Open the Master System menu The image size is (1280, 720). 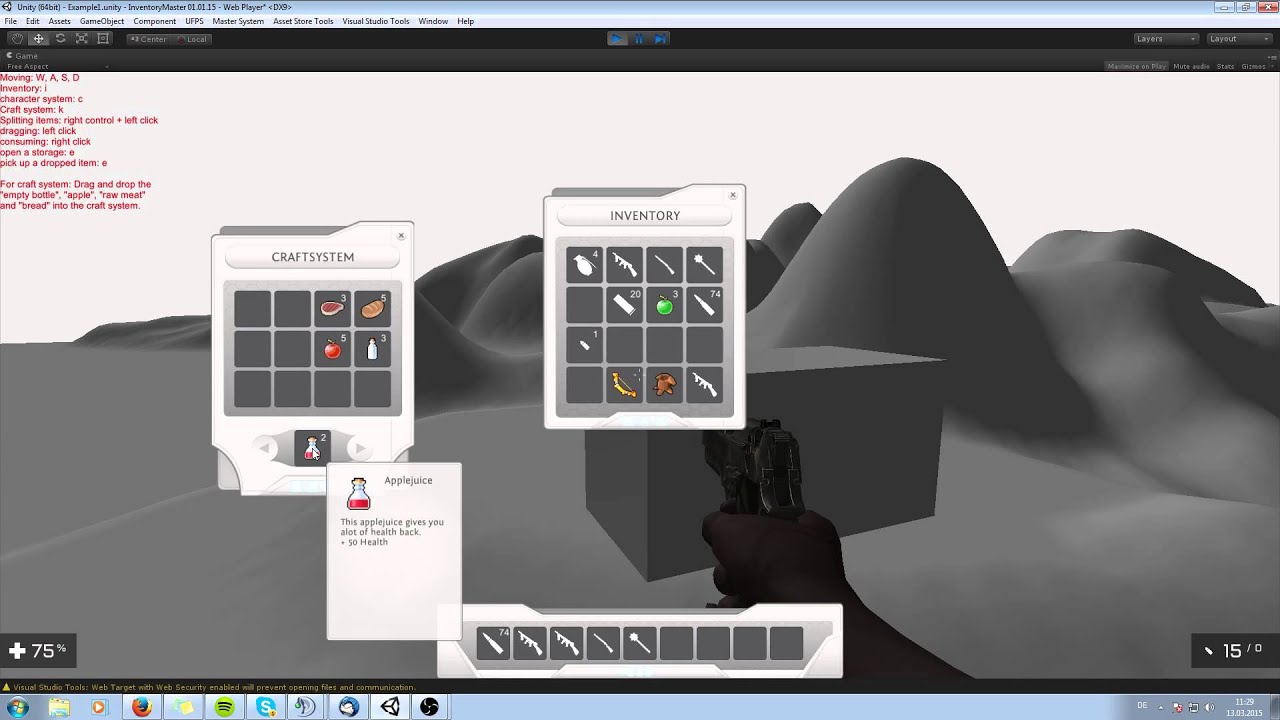(x=238, y=21)
